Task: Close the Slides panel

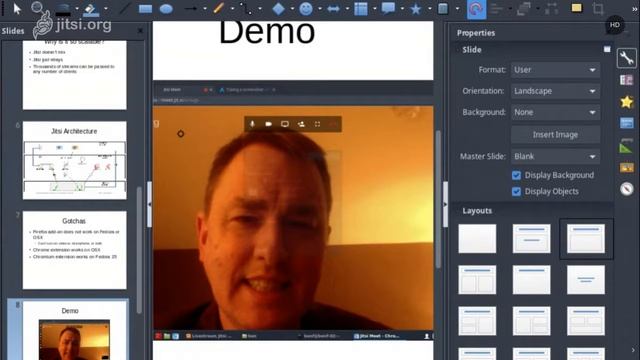Action: pyautogui.click(x=140, y=31)
